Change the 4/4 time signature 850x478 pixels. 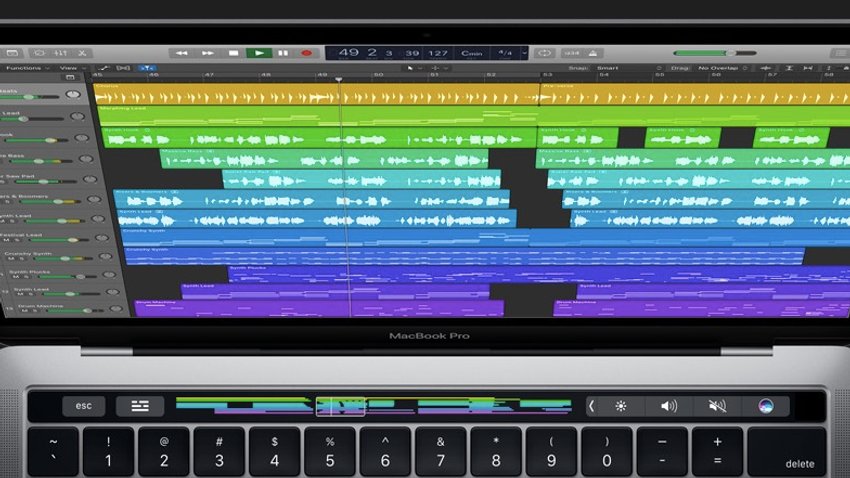pyautogui.click(x=505, y=53)
